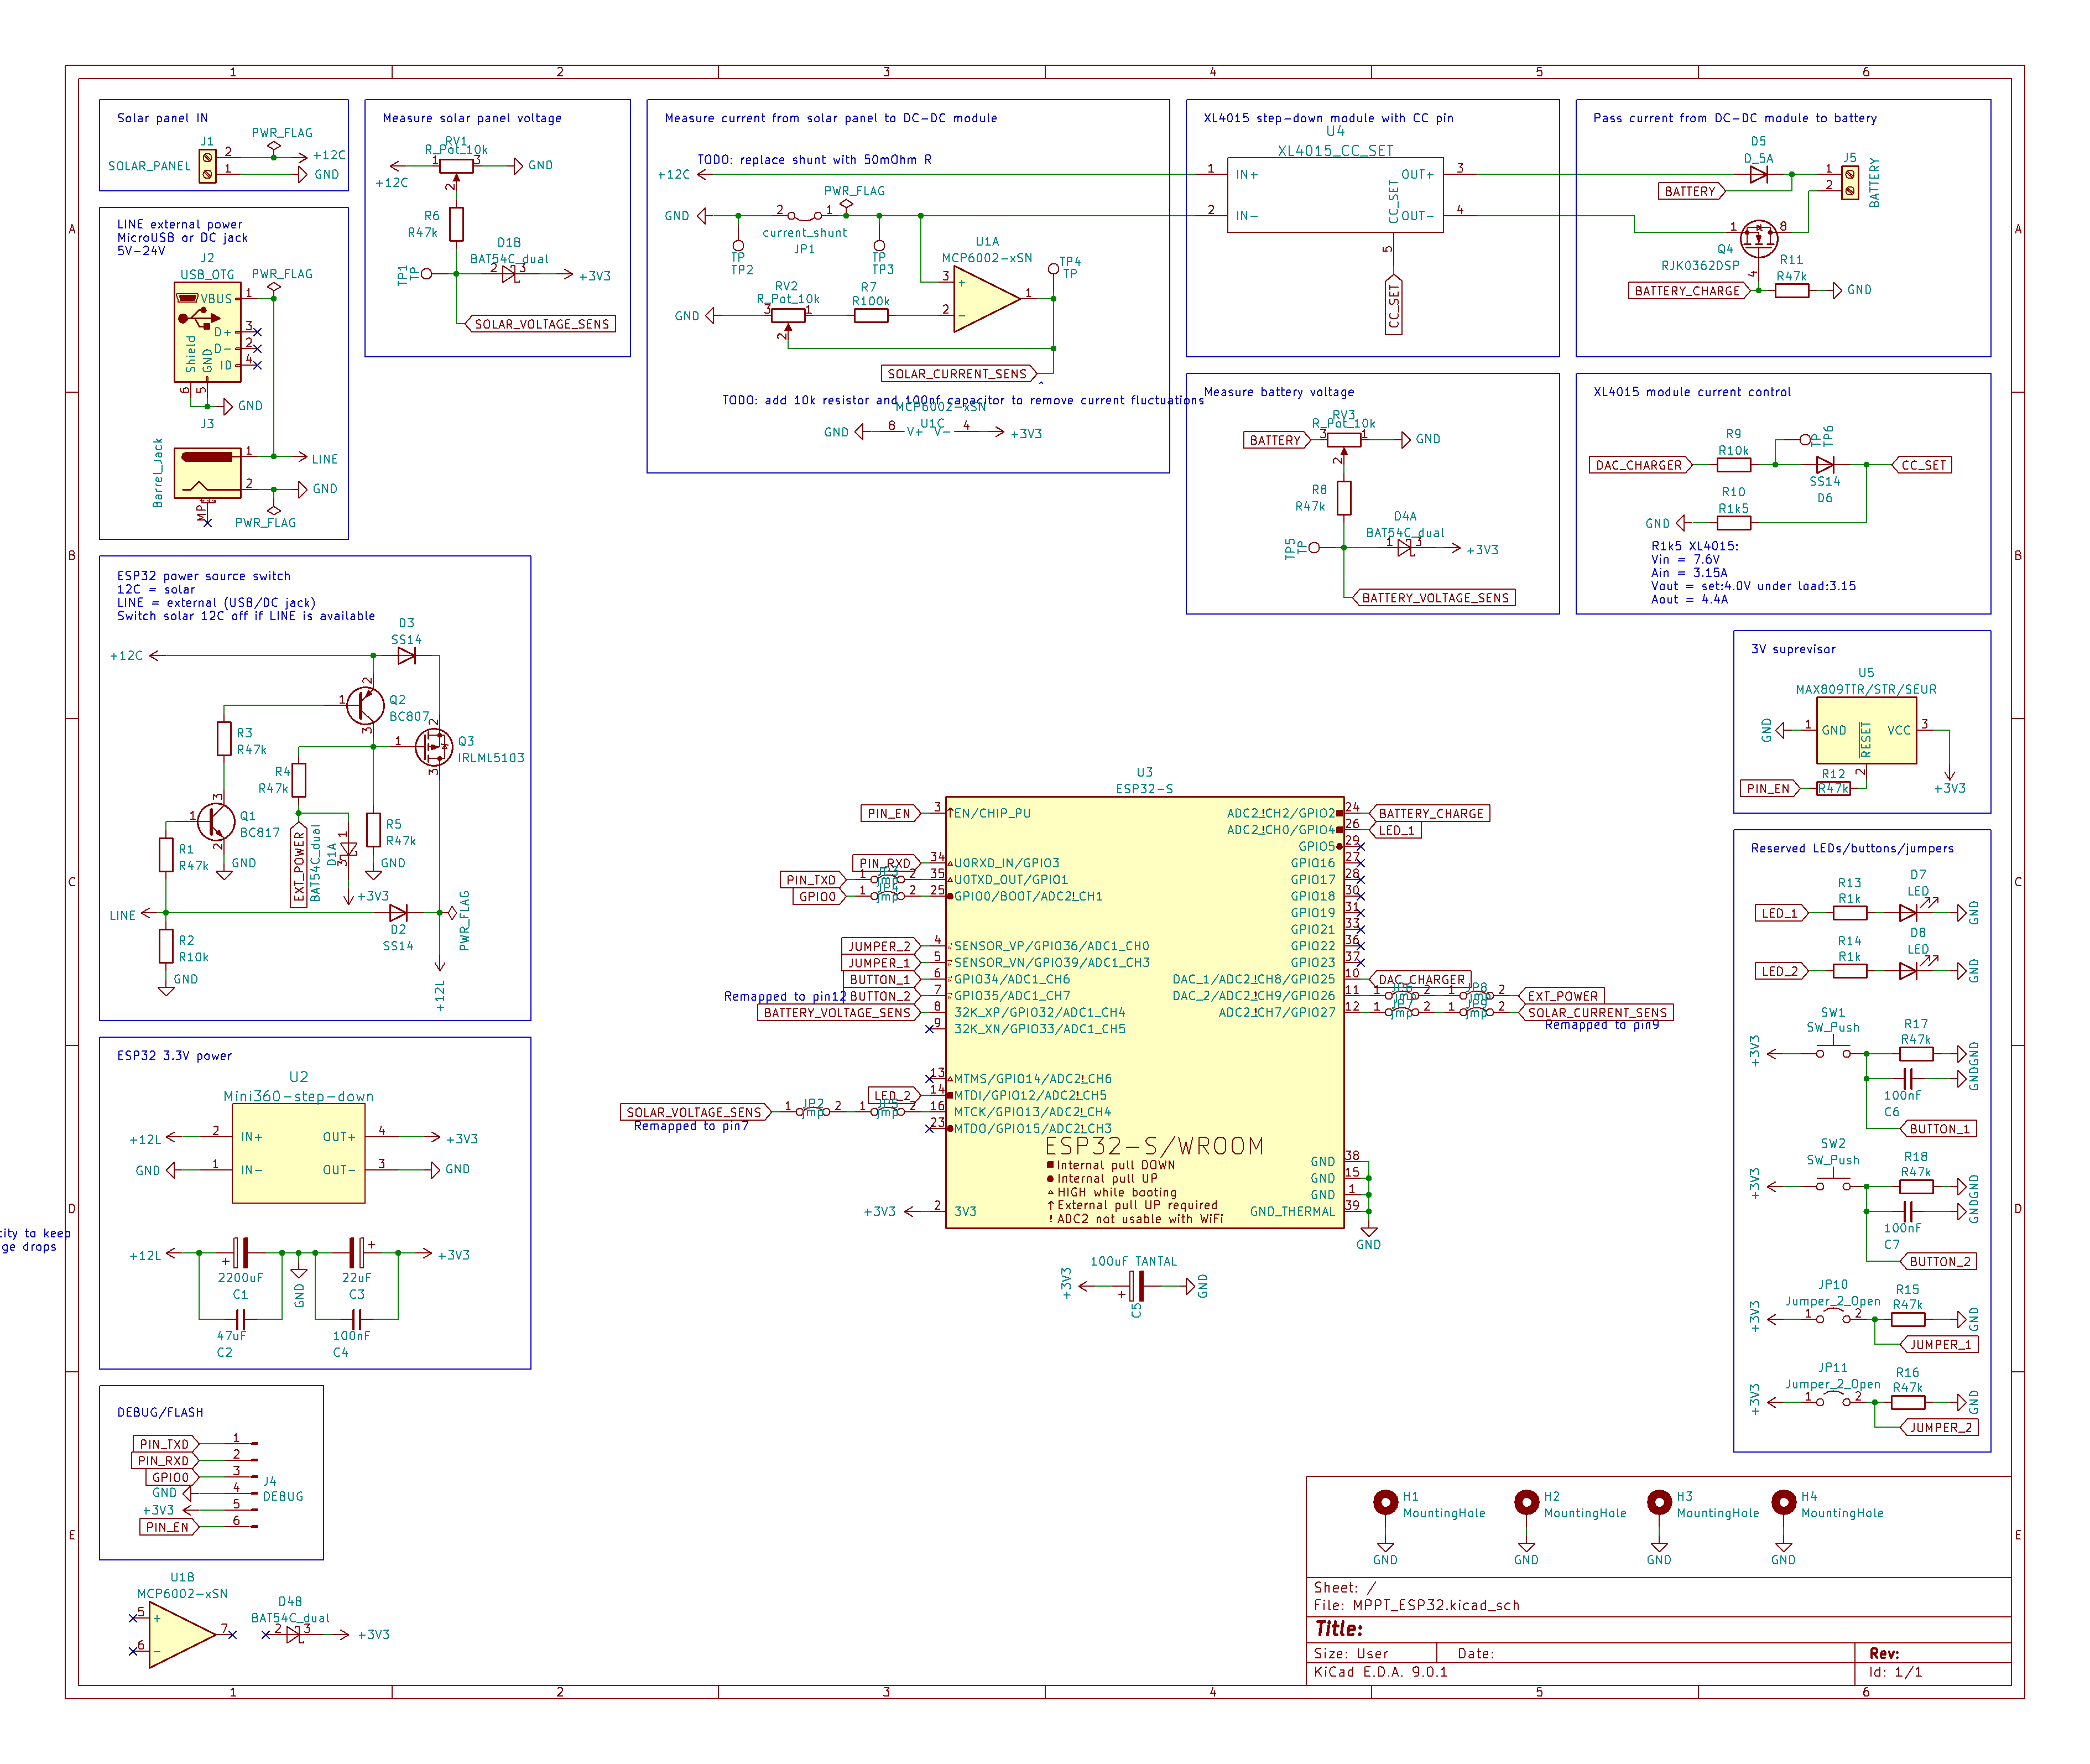Click diode D6 SS14 before CC_SET
The image size is (2090, 1764).
[1824, 465]
